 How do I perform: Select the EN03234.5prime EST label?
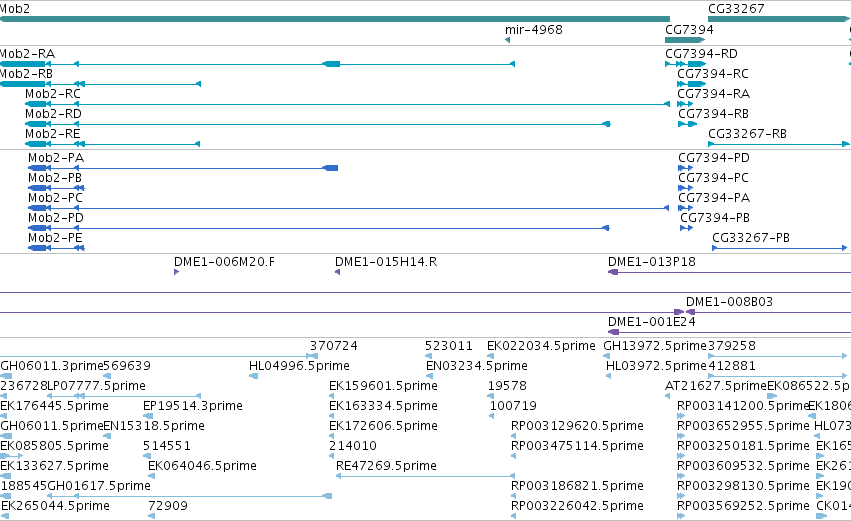(x=477, y=366)
